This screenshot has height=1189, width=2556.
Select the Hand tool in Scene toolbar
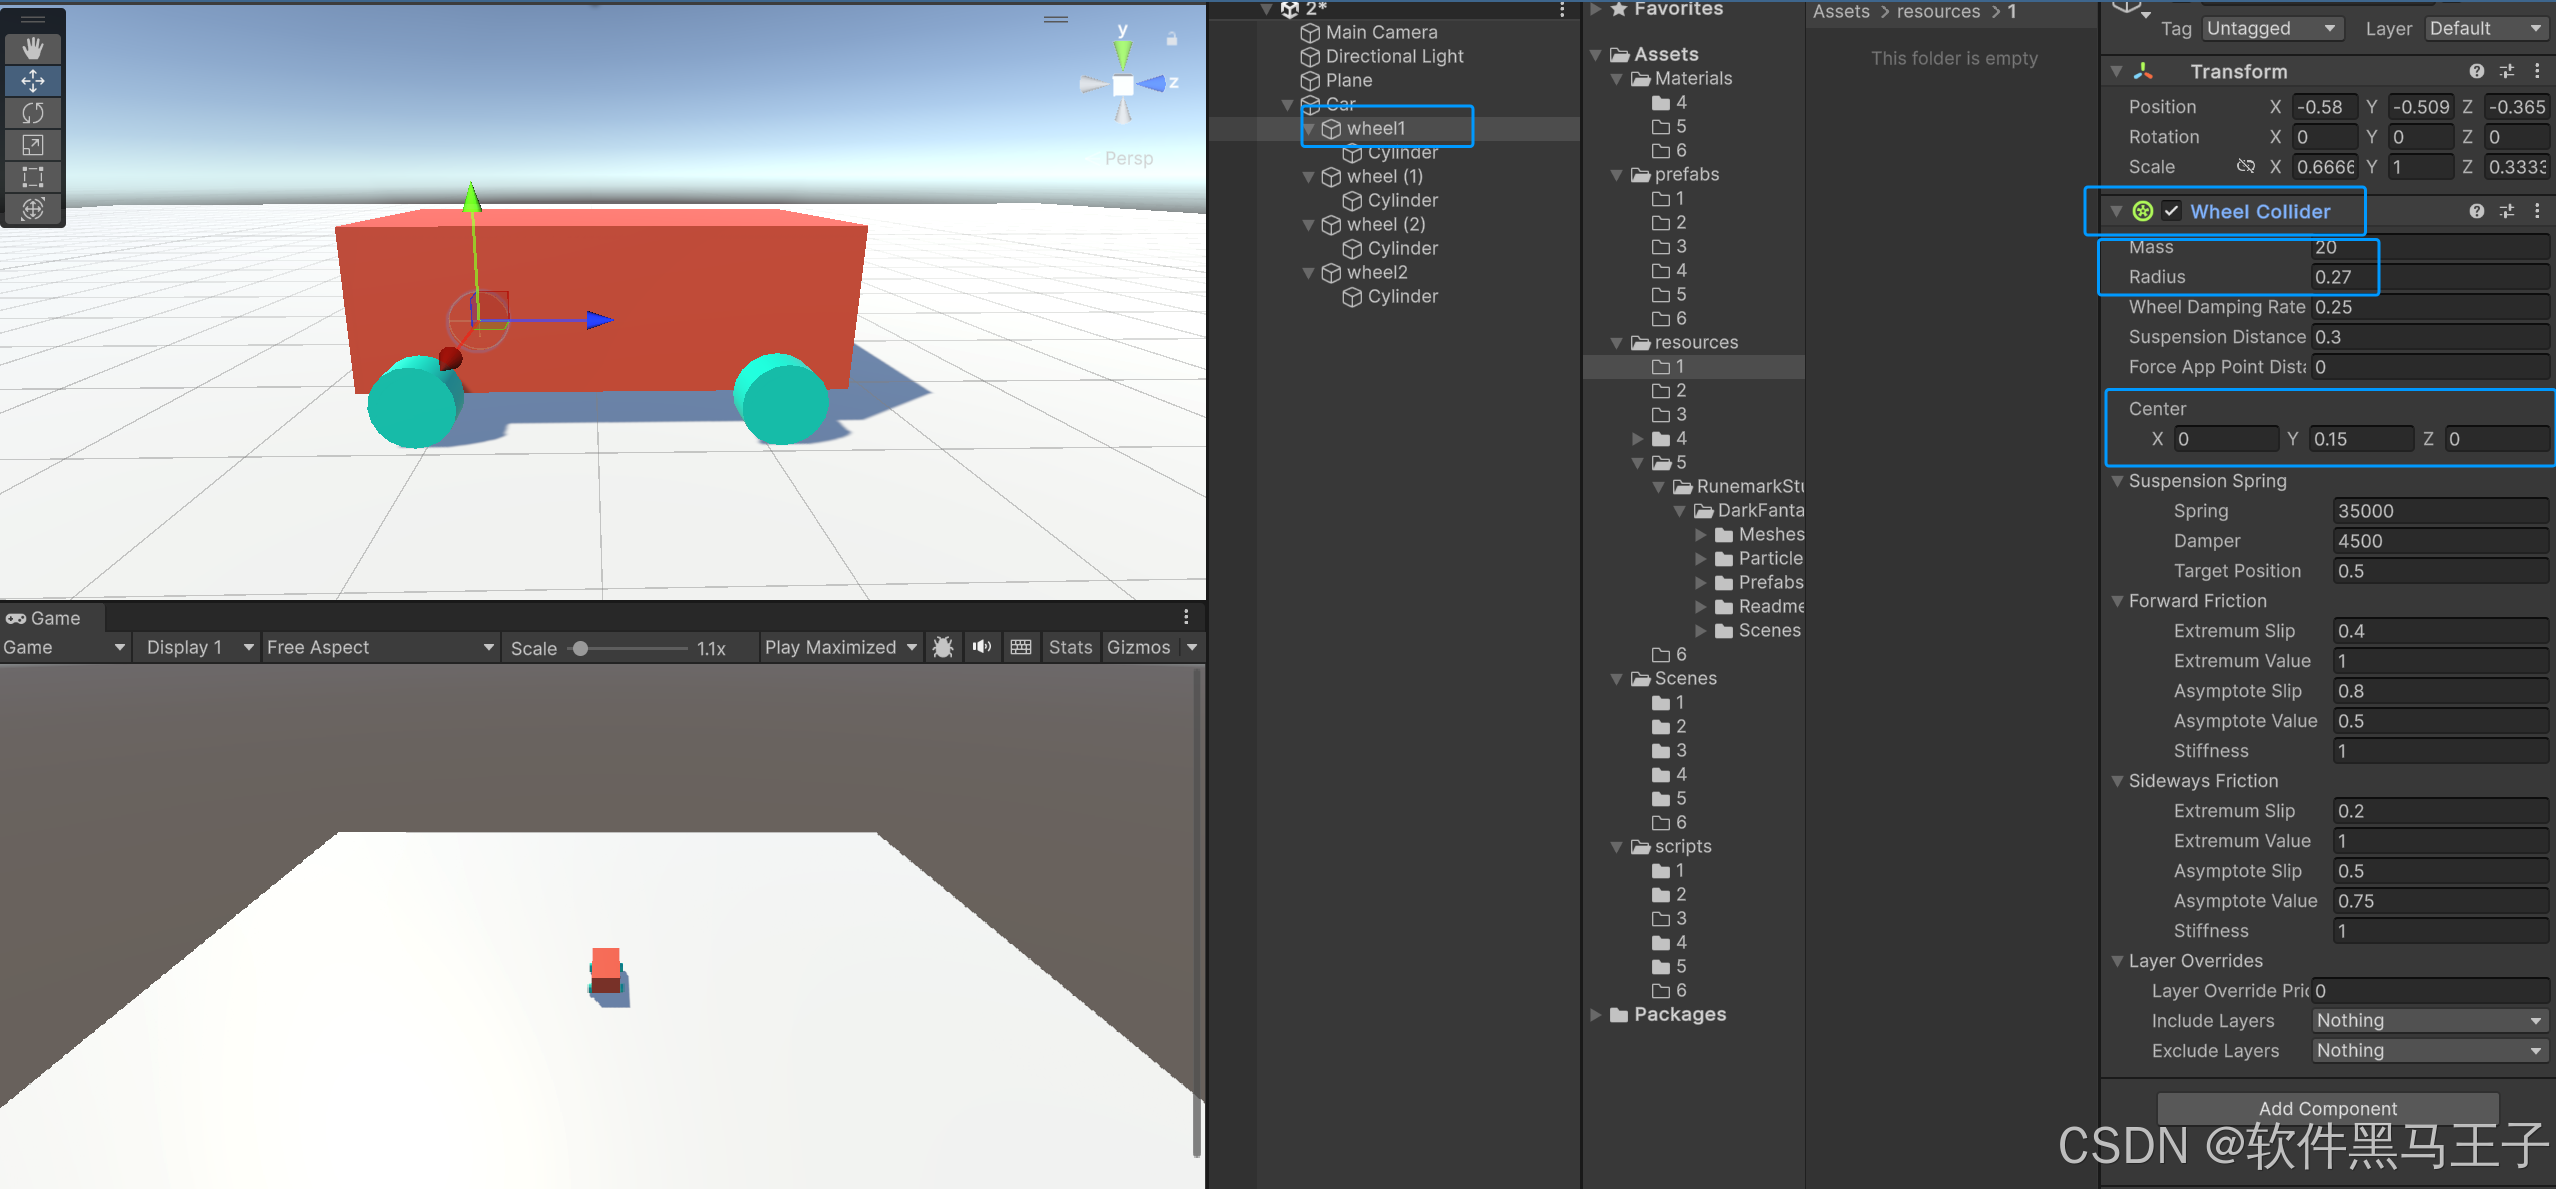pyautogui.click(x=33, y=48)
